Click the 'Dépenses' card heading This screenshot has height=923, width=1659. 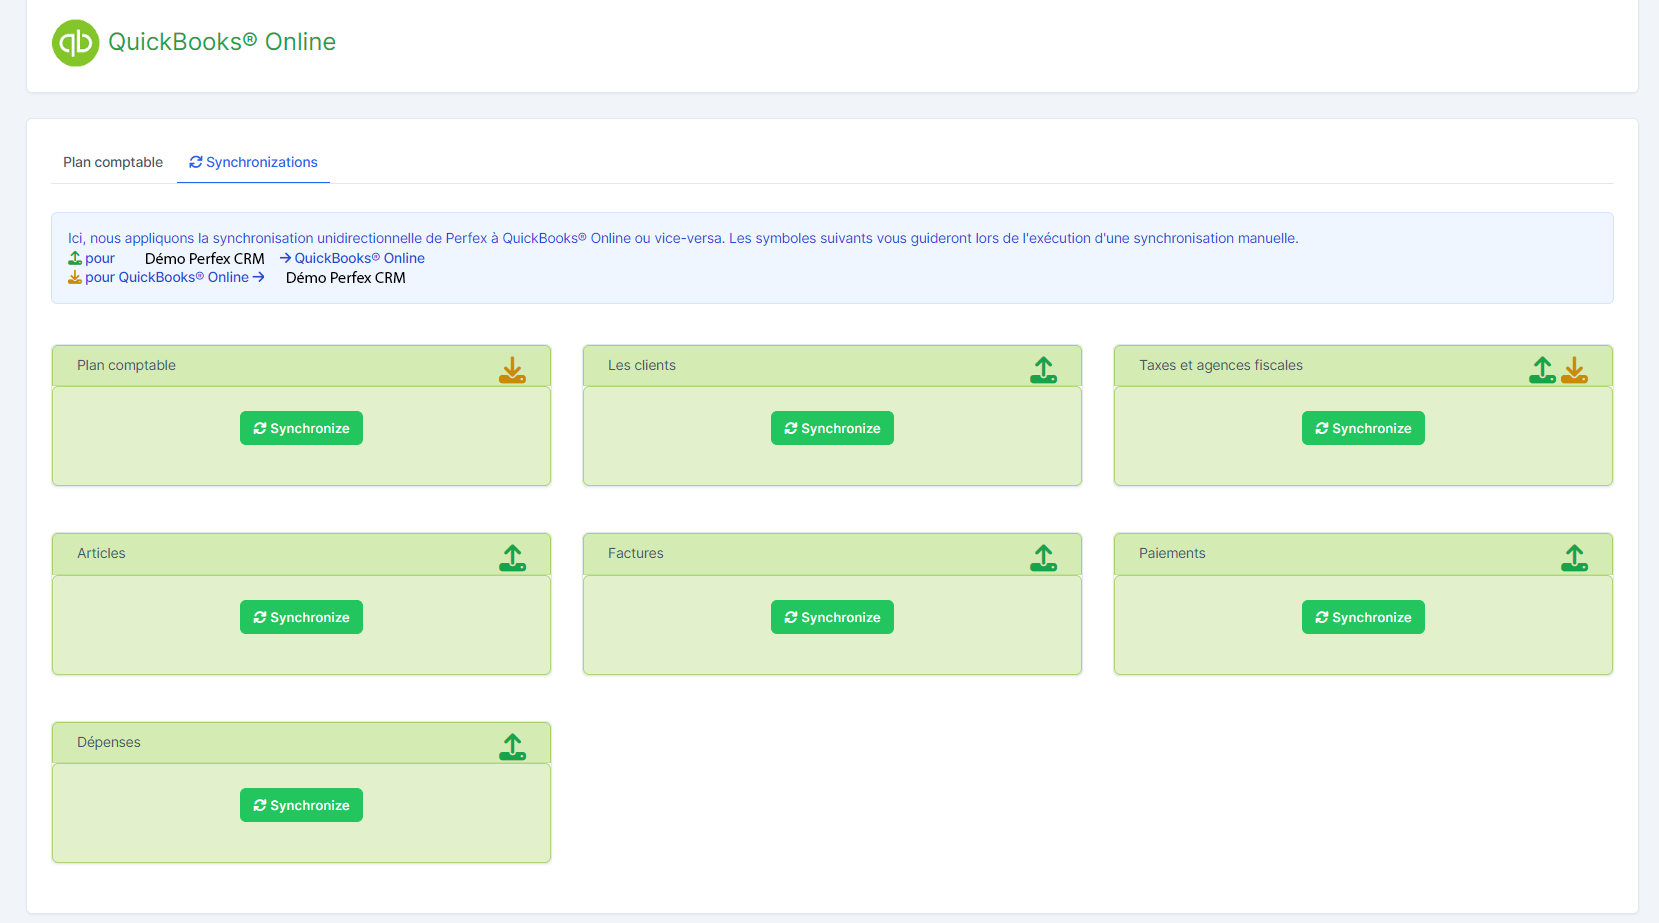click(109, 742)
